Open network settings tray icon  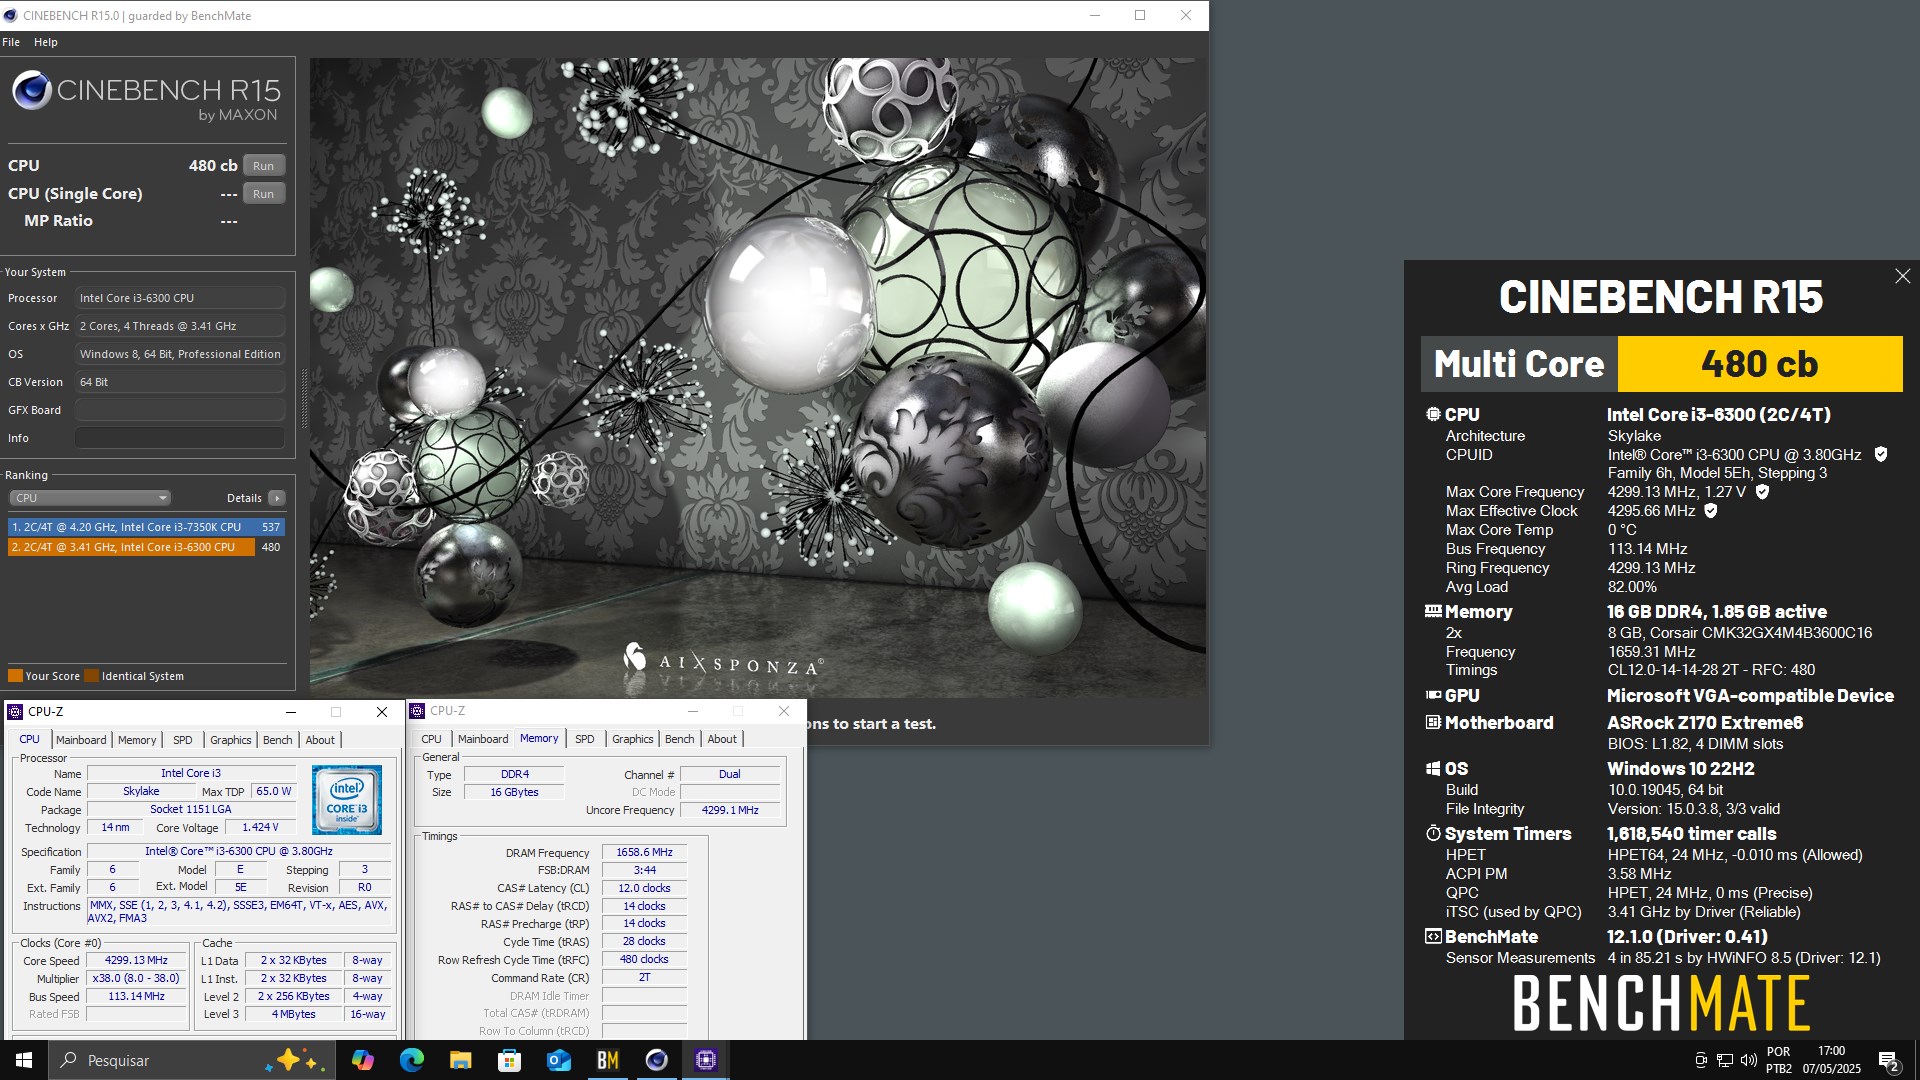coord(1725,1060)
